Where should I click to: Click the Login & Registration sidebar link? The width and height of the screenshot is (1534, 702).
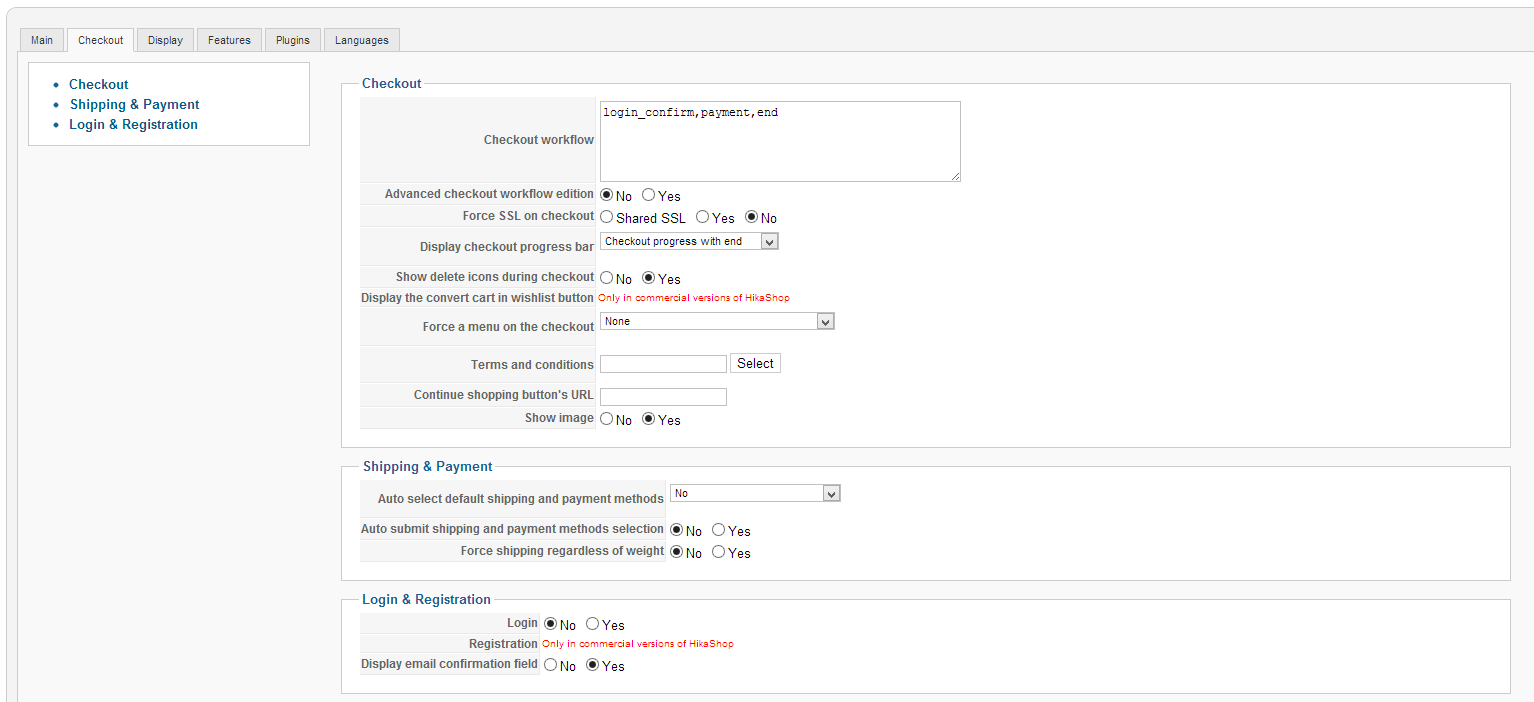click(x=133, y=124)
